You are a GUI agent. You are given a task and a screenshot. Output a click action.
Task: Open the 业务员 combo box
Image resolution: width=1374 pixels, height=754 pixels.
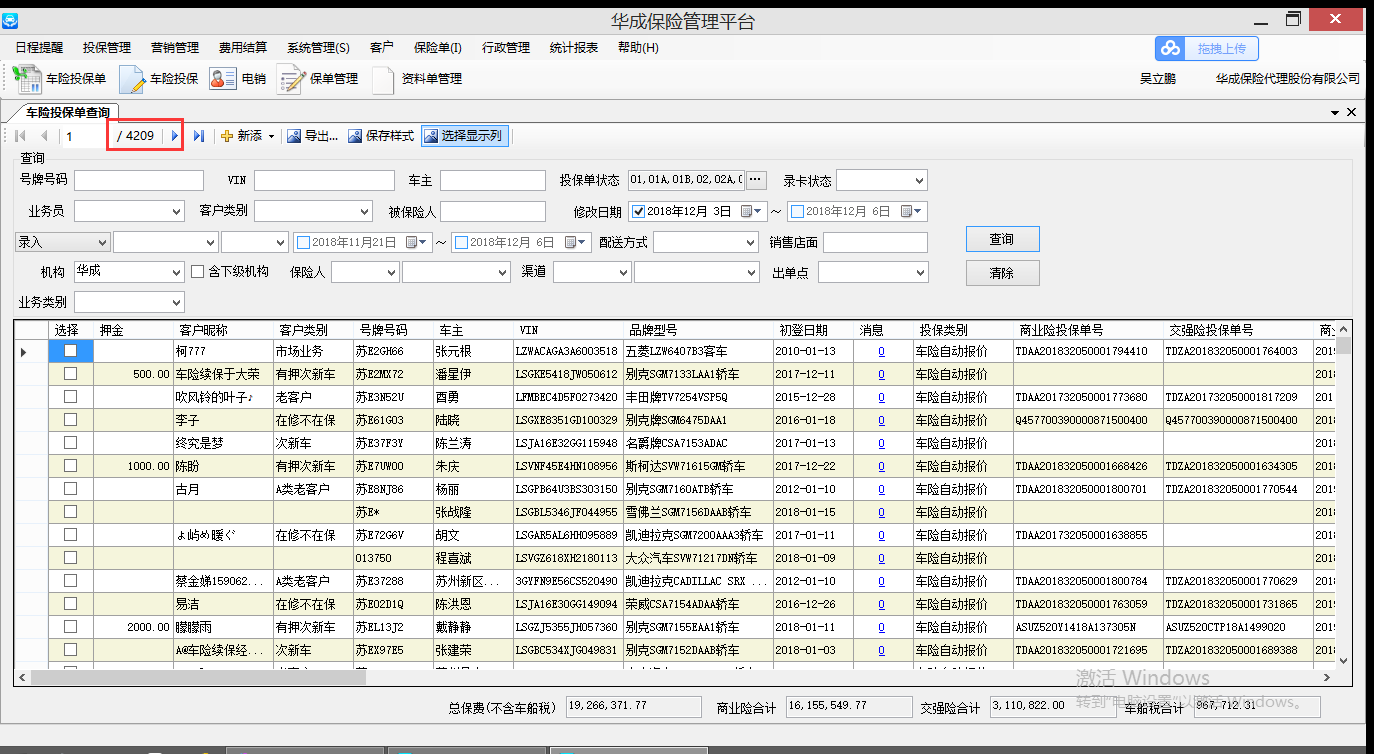pyautogui.click(x=176, y=212)
